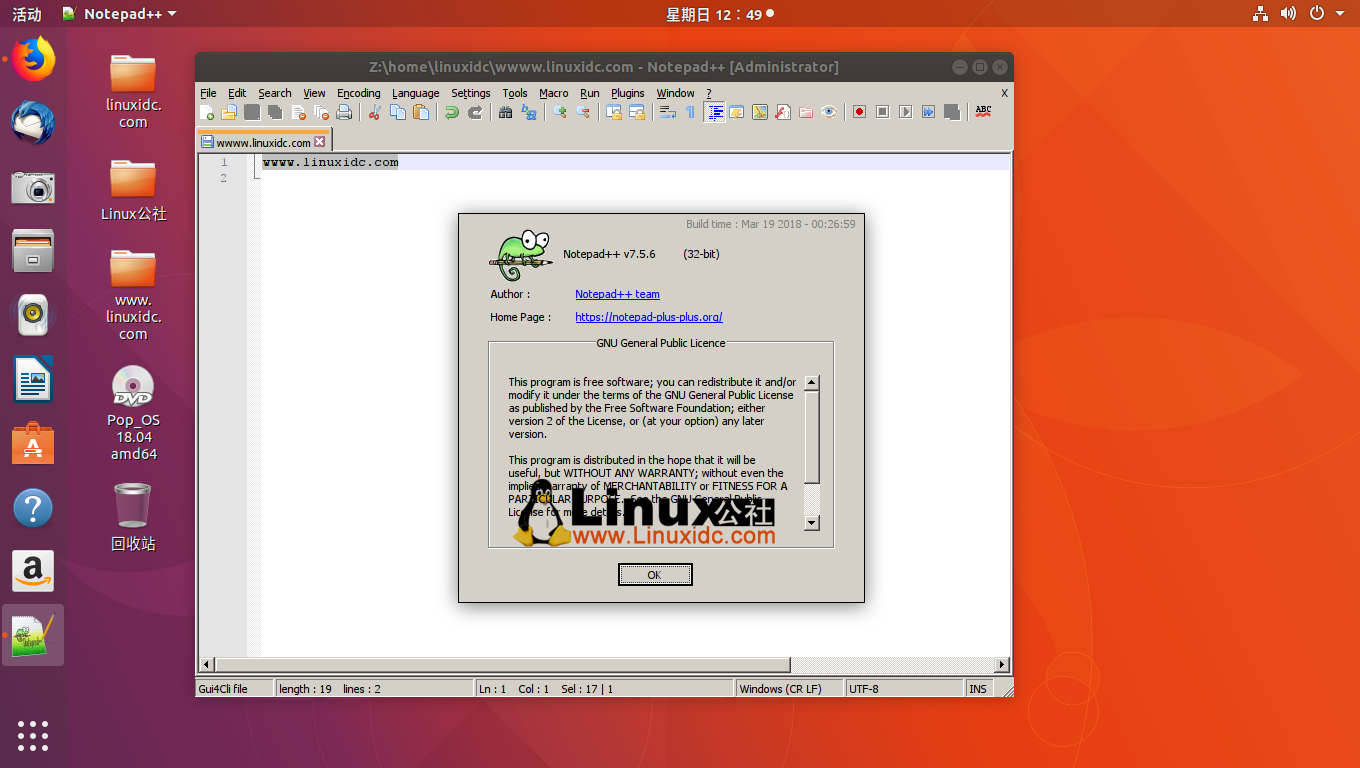The height and width of the screenshot is (768, 1360).
Task: Launch Thunderbird from the dock
Action: pyautogui.click(x=33, y=123)
